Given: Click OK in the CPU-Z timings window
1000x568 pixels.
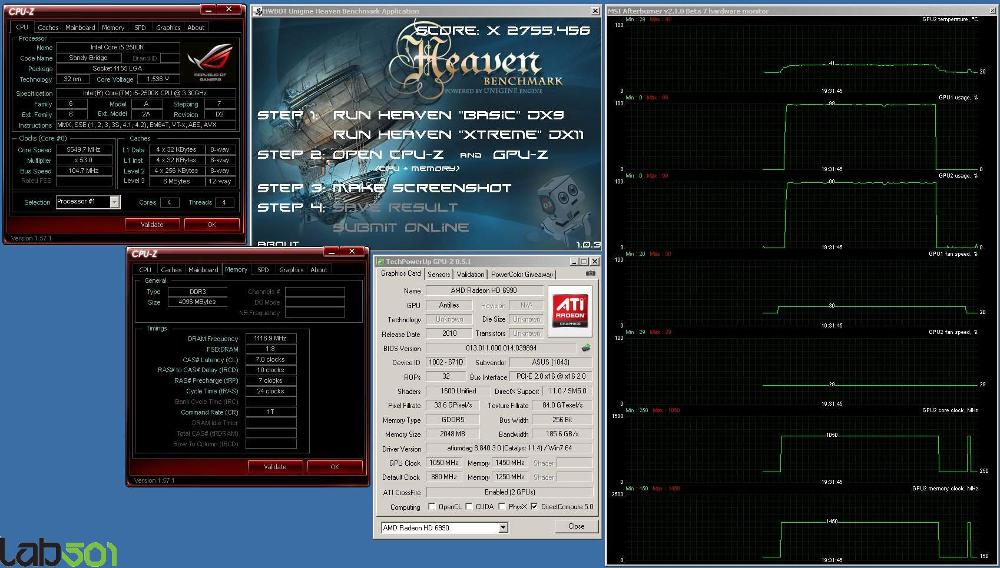Looking at the screenshot, I should (x=335, y=467).
